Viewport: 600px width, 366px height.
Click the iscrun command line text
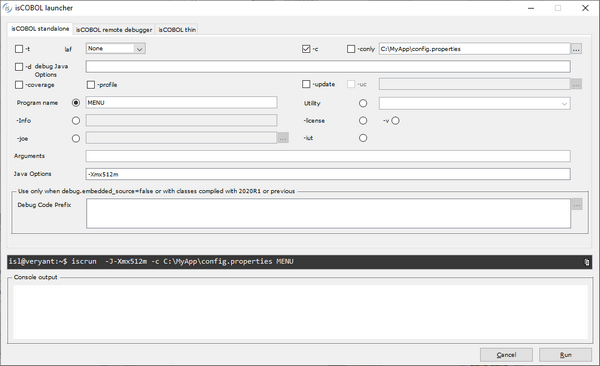(x=151, y=261)
